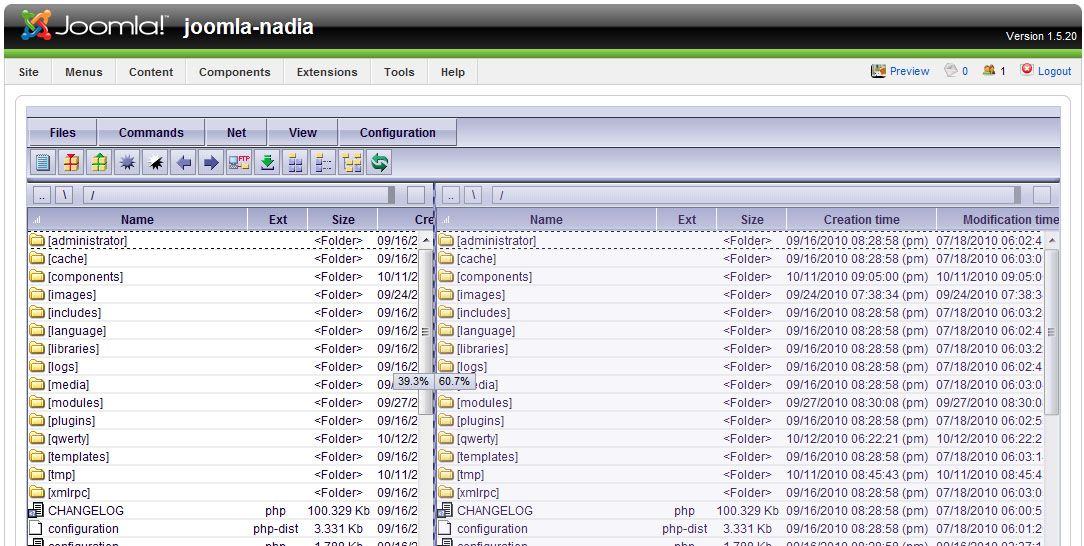Switch to folder tree view toolbar icon
Viewport: 1084px width, 546px height.
351,163
